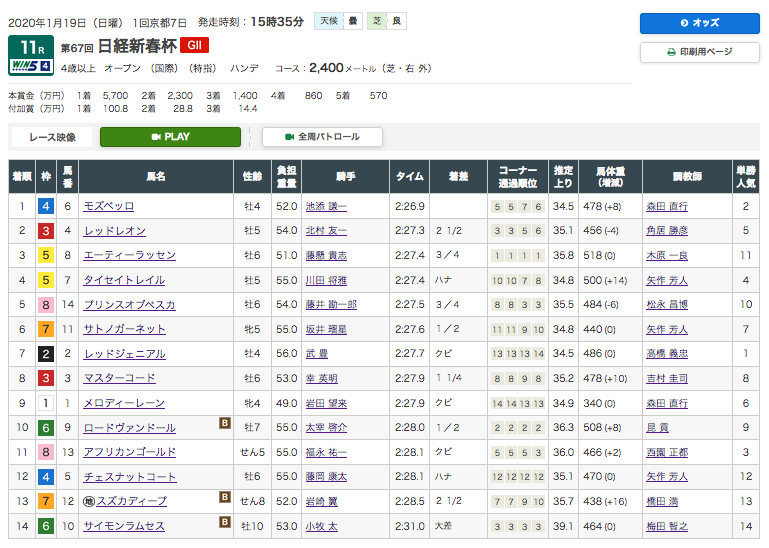Image resolution: width=769 pixels, height=548 pixels.
Task: Open the 全周パトロール patrol video
Action: coord(322,137)
